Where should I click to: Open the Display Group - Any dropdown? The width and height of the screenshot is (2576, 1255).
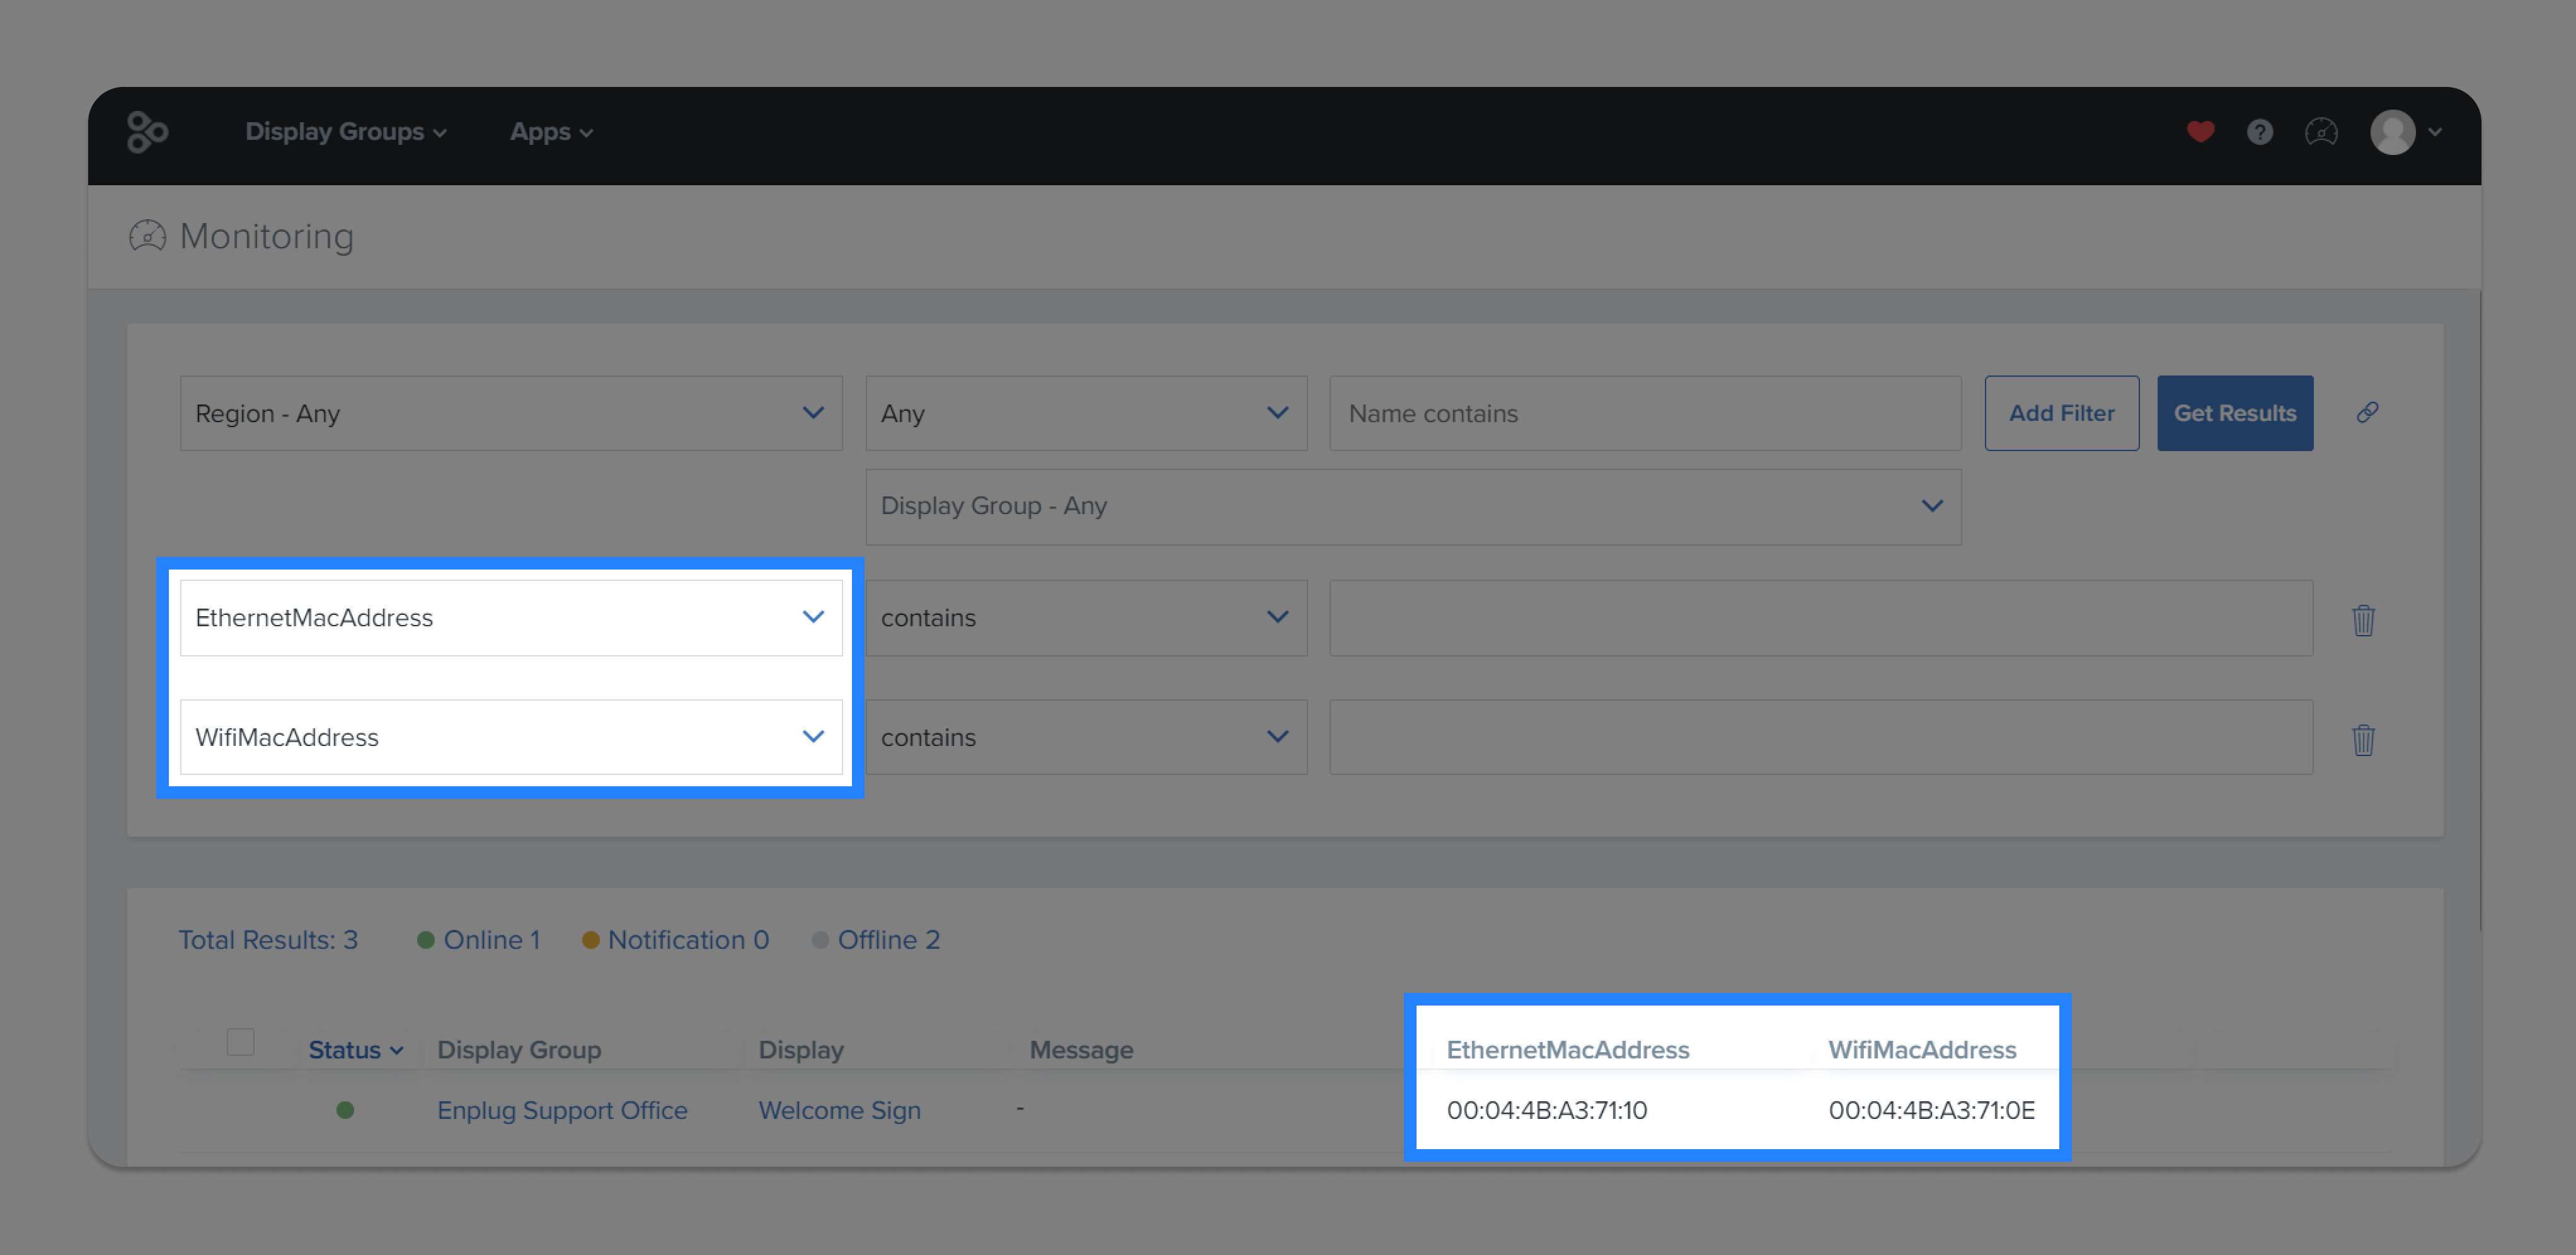pyautogui.click(x=1413, y=507)
